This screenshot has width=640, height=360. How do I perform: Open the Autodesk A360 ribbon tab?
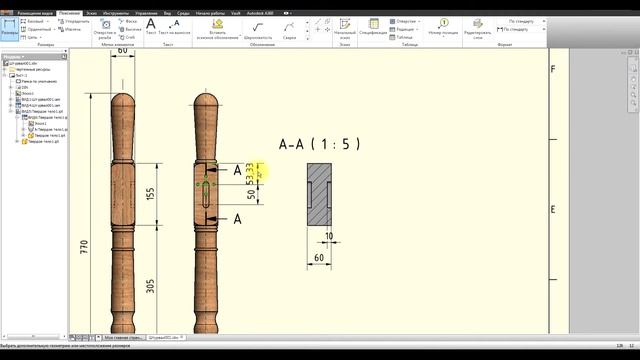click(260, 13)
